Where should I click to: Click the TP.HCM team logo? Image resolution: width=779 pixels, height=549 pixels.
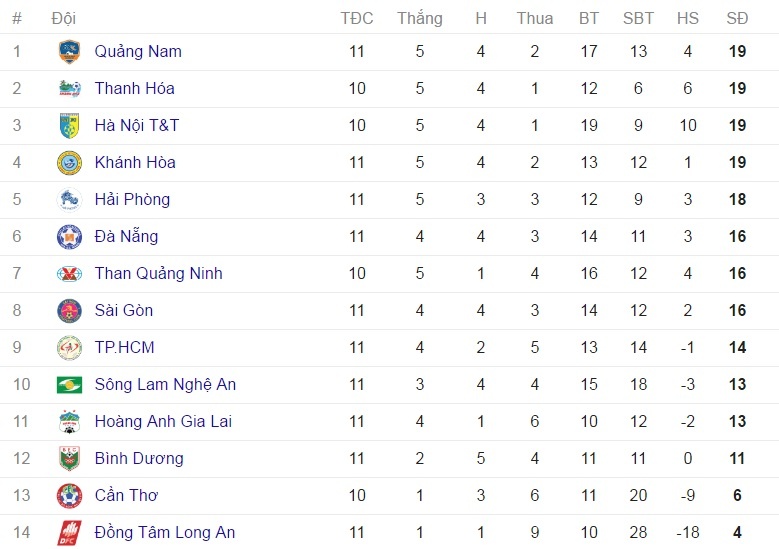click(x=69, y=347)
